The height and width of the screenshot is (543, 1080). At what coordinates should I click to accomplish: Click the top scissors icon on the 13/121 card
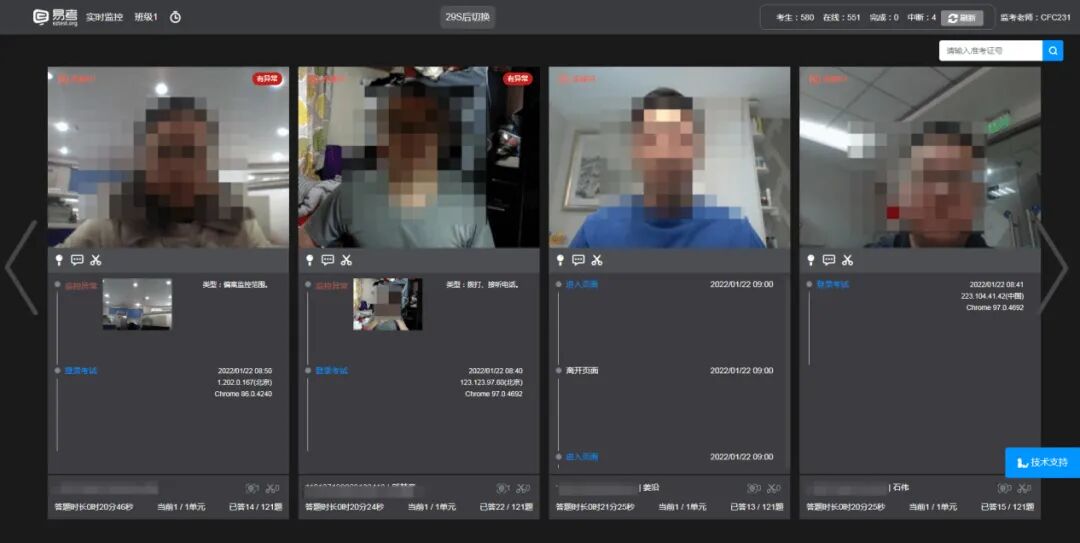click(x=597, y=260)
